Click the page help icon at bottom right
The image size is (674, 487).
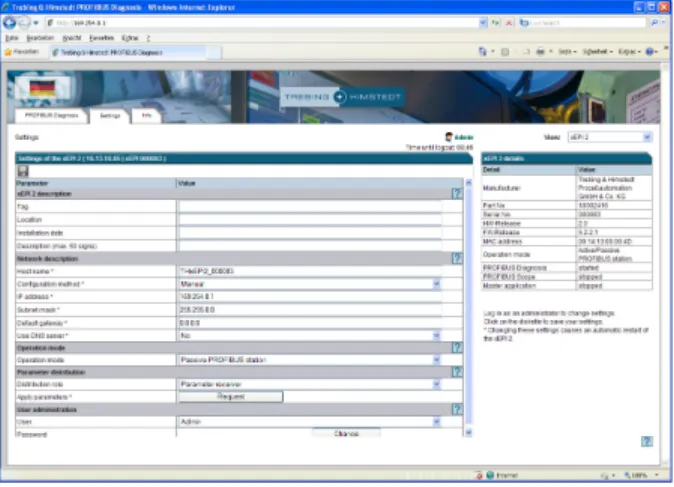646,441
